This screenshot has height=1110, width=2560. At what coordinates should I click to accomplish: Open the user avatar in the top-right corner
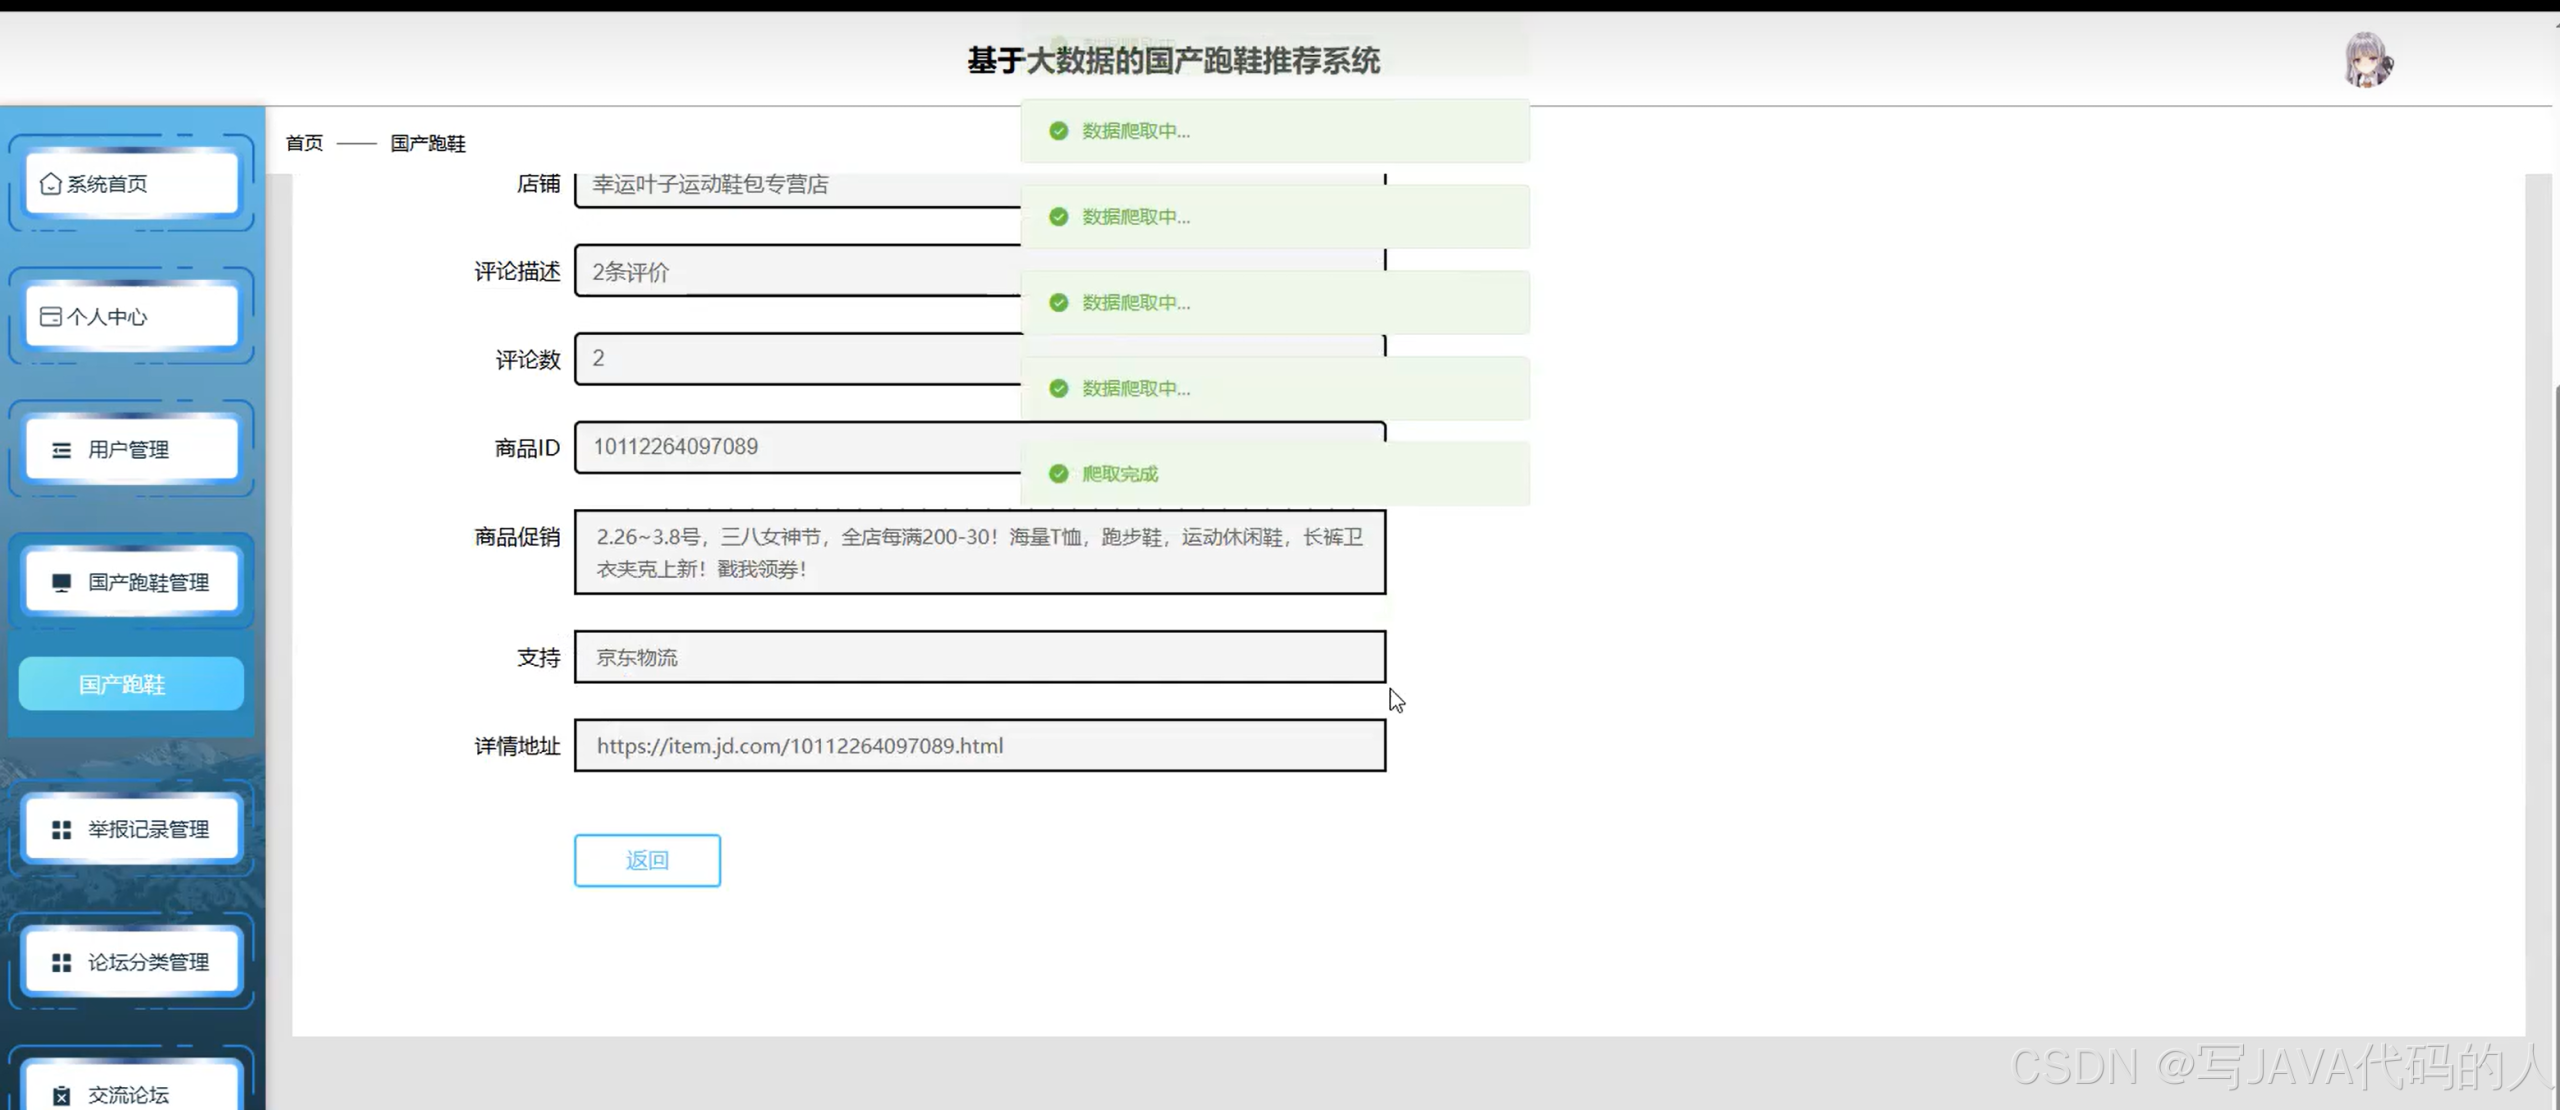pyautogui.click(x=2369, y=60)
